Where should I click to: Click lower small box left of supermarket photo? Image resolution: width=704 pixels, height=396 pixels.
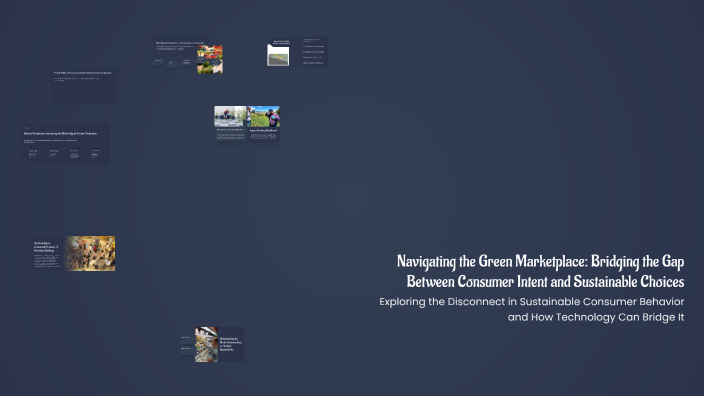[187, 350]
